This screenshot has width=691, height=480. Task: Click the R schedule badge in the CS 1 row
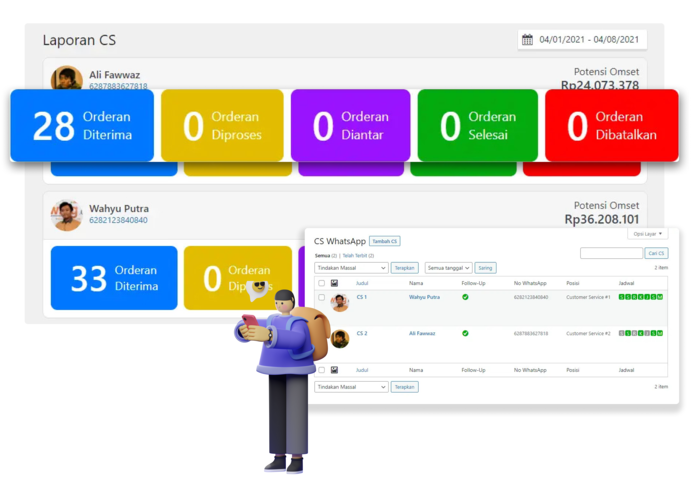click(x=634, y=297)
